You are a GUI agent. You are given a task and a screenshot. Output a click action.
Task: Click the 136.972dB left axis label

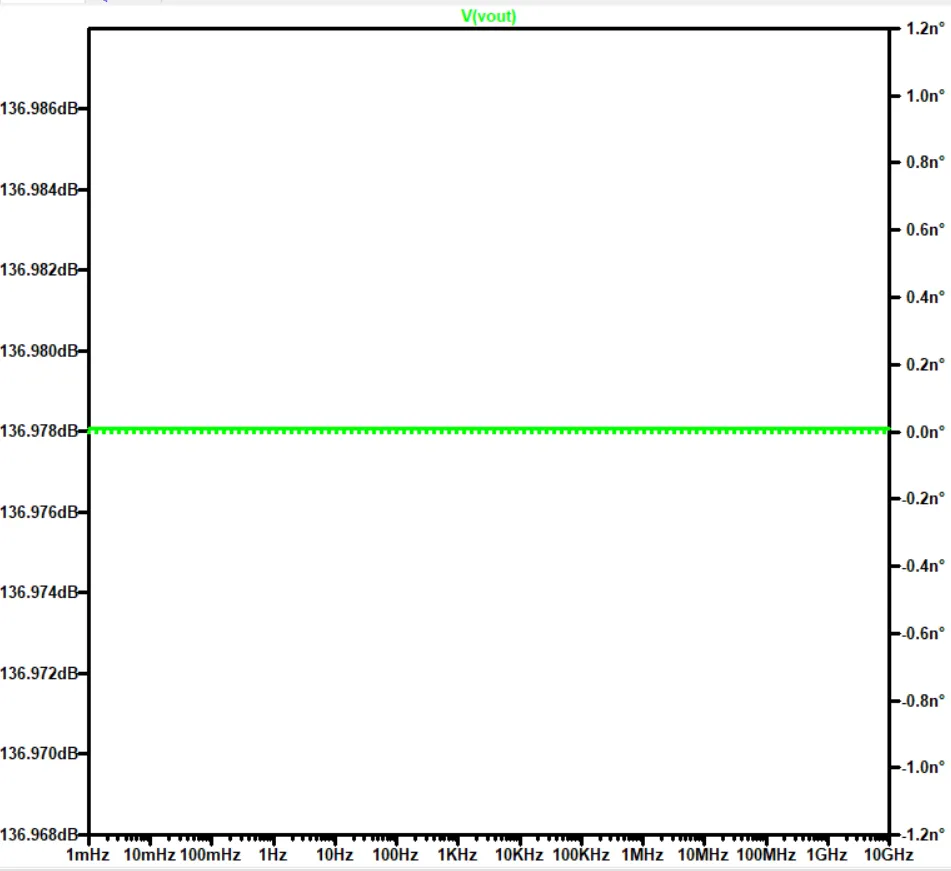tap(39, 673)
